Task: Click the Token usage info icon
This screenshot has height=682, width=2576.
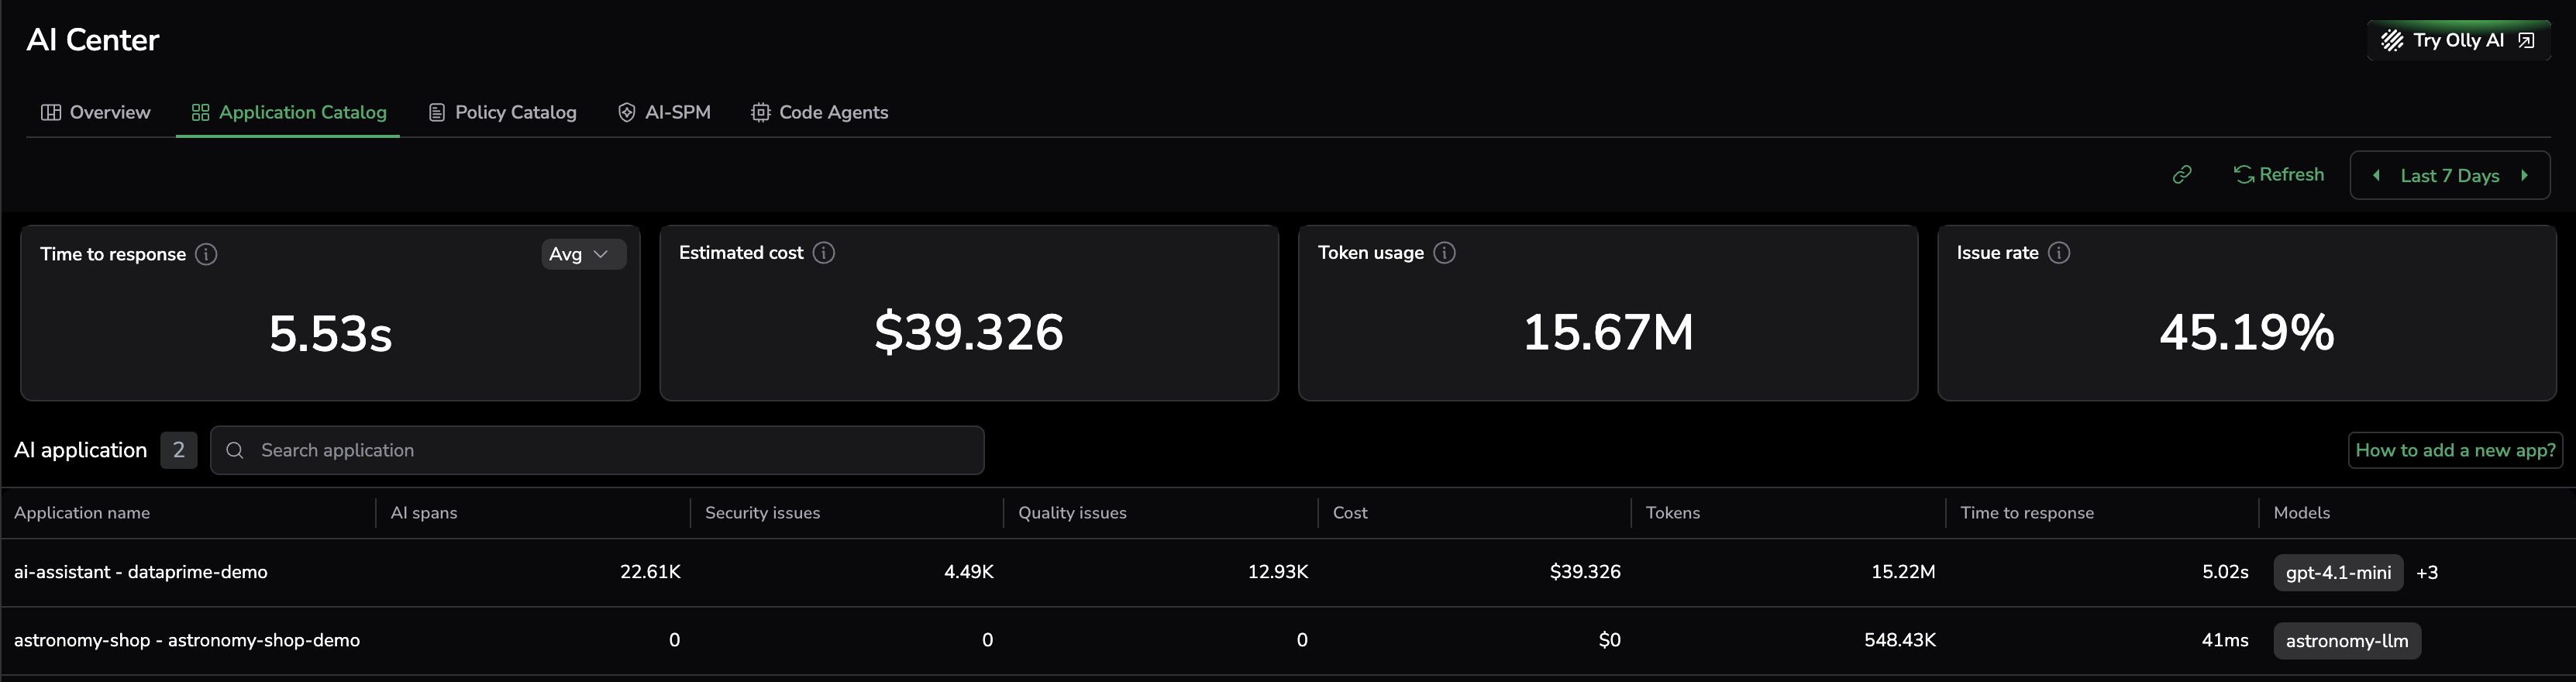Action: pos(1444,253)
